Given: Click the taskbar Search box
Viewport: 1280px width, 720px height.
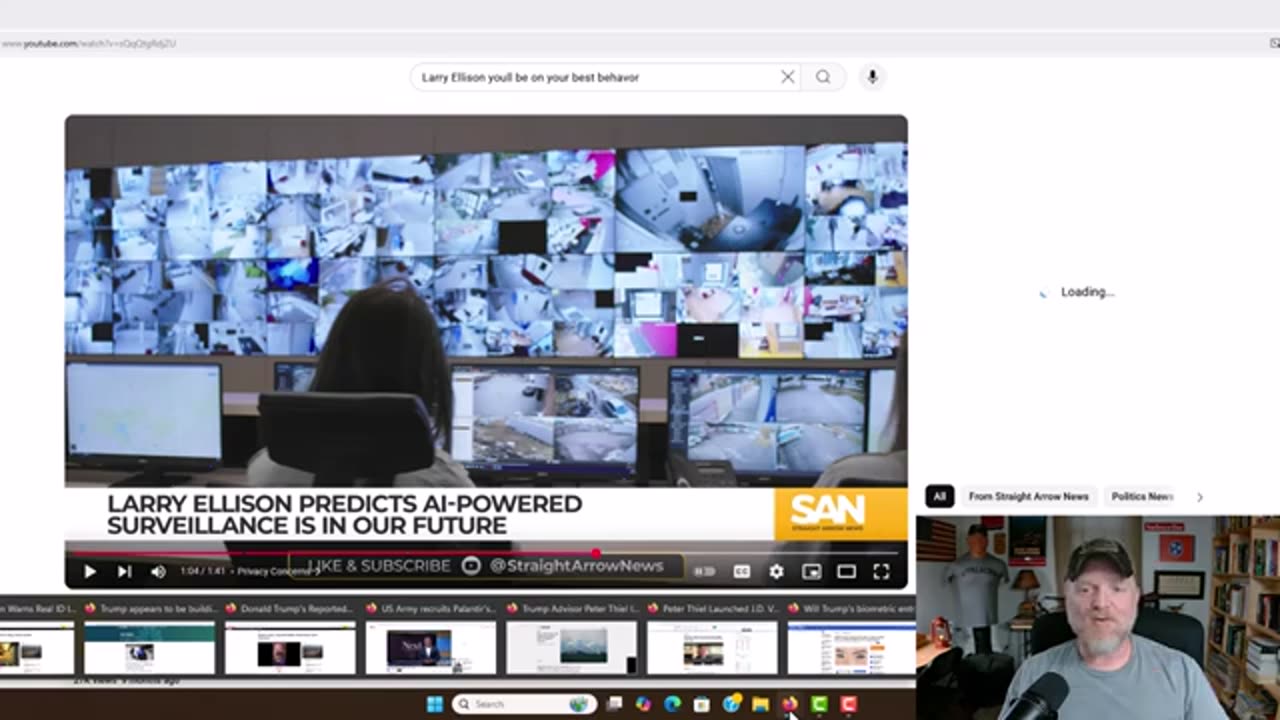Looking at the screenshot, I should point(525,704).
